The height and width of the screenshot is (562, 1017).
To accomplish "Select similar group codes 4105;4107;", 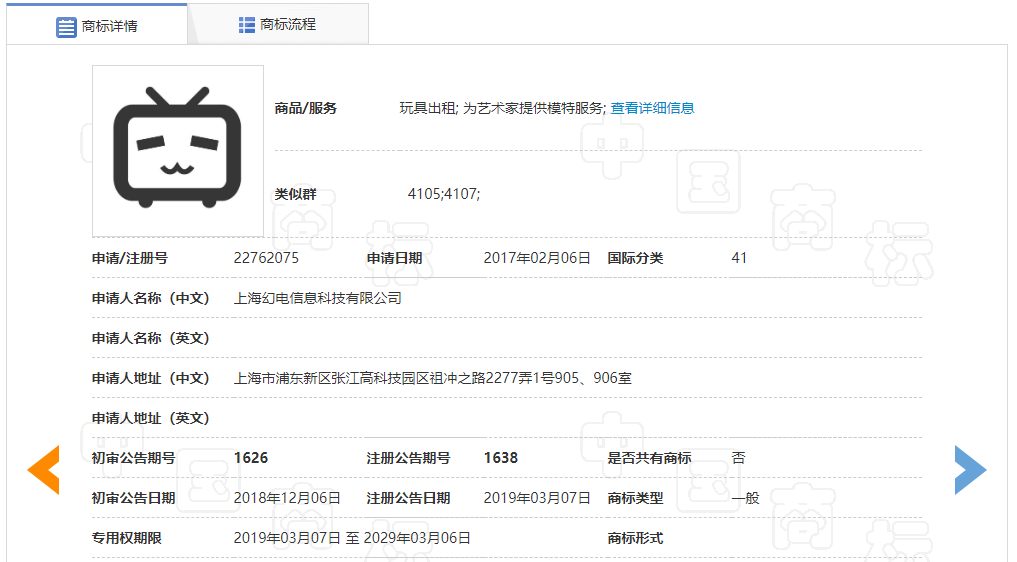I will (x=444, y=194).
